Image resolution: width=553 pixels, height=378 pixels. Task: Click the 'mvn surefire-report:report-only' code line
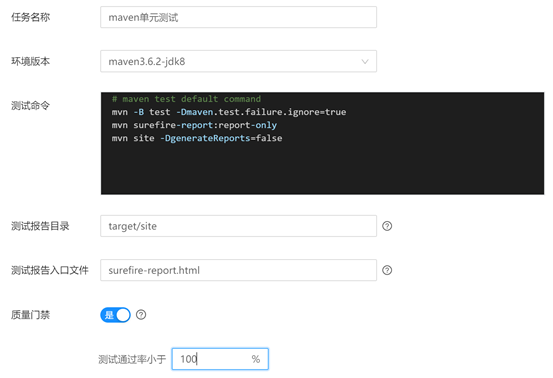pyautogui.click(x=194, y=125)
